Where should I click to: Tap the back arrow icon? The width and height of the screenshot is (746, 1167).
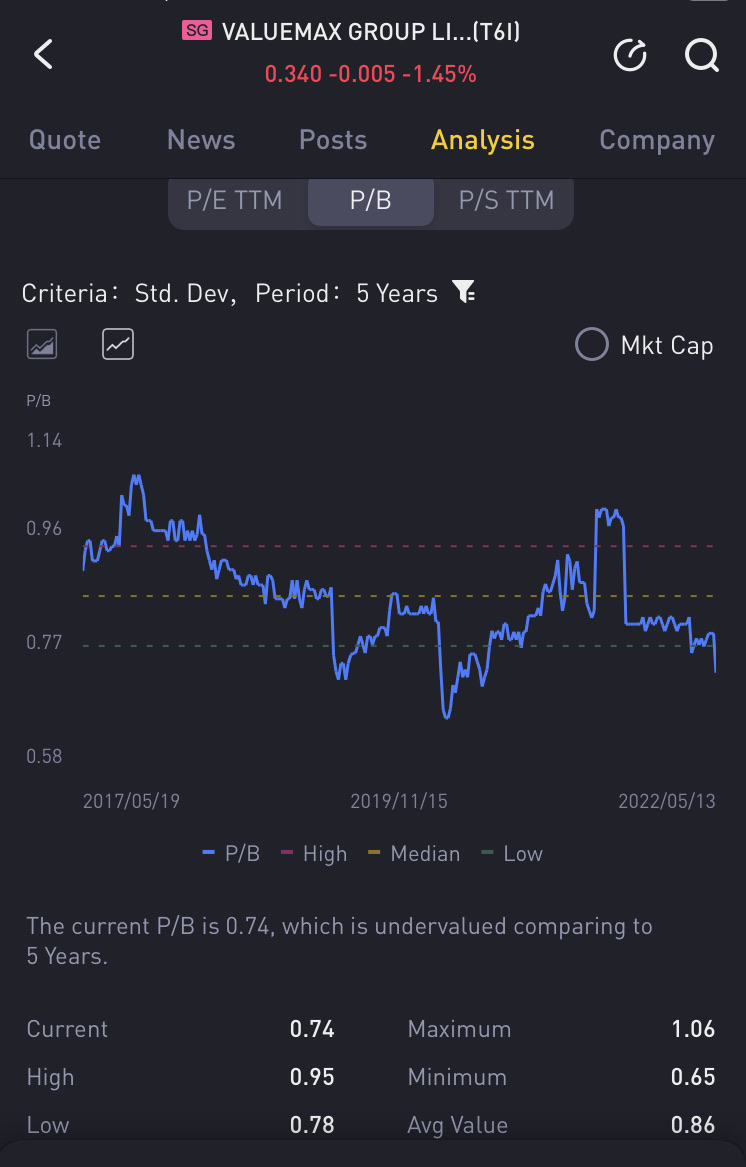click(43, 55)
